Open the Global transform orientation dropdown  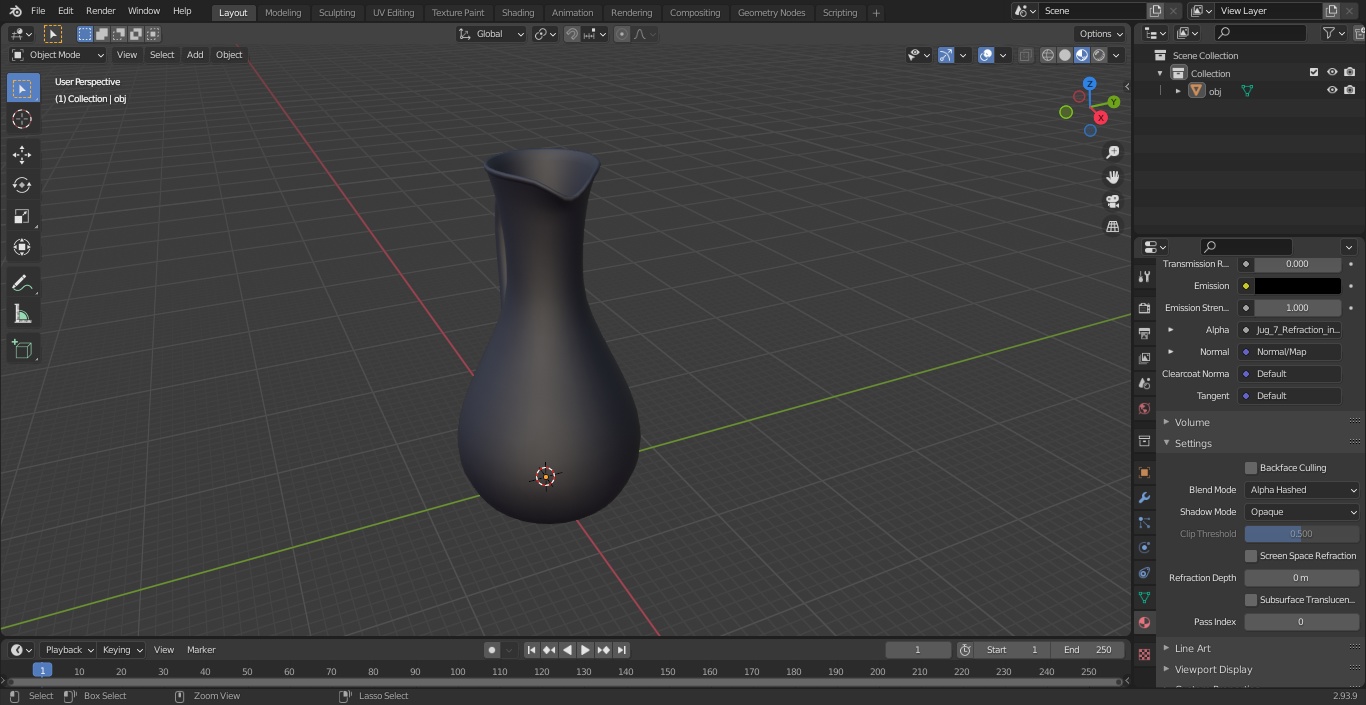pyautogui.click(x=491, y=34)
